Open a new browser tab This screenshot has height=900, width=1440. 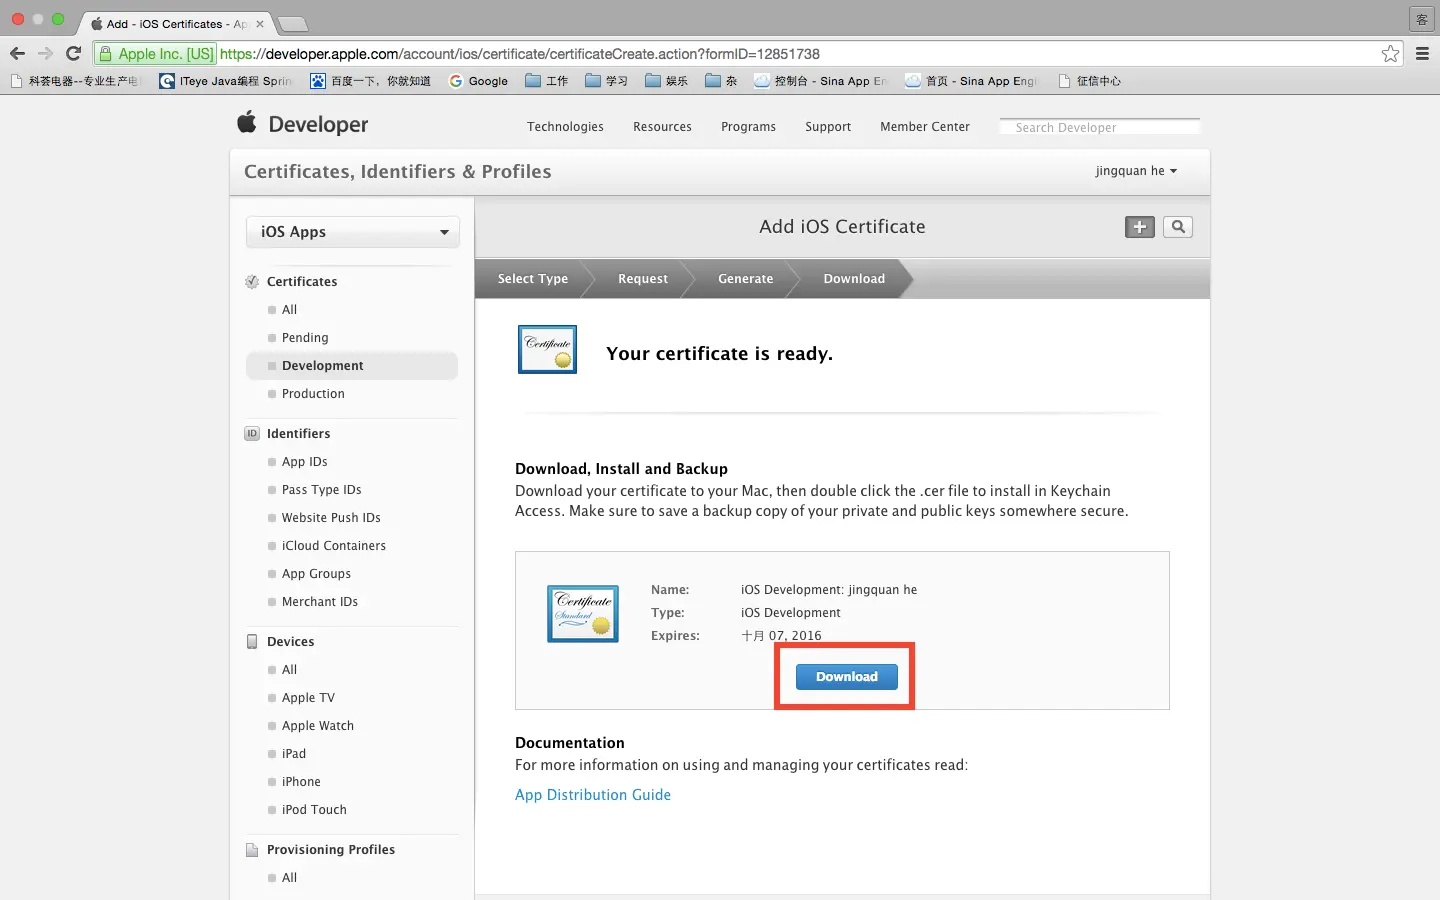pos(291,23)
